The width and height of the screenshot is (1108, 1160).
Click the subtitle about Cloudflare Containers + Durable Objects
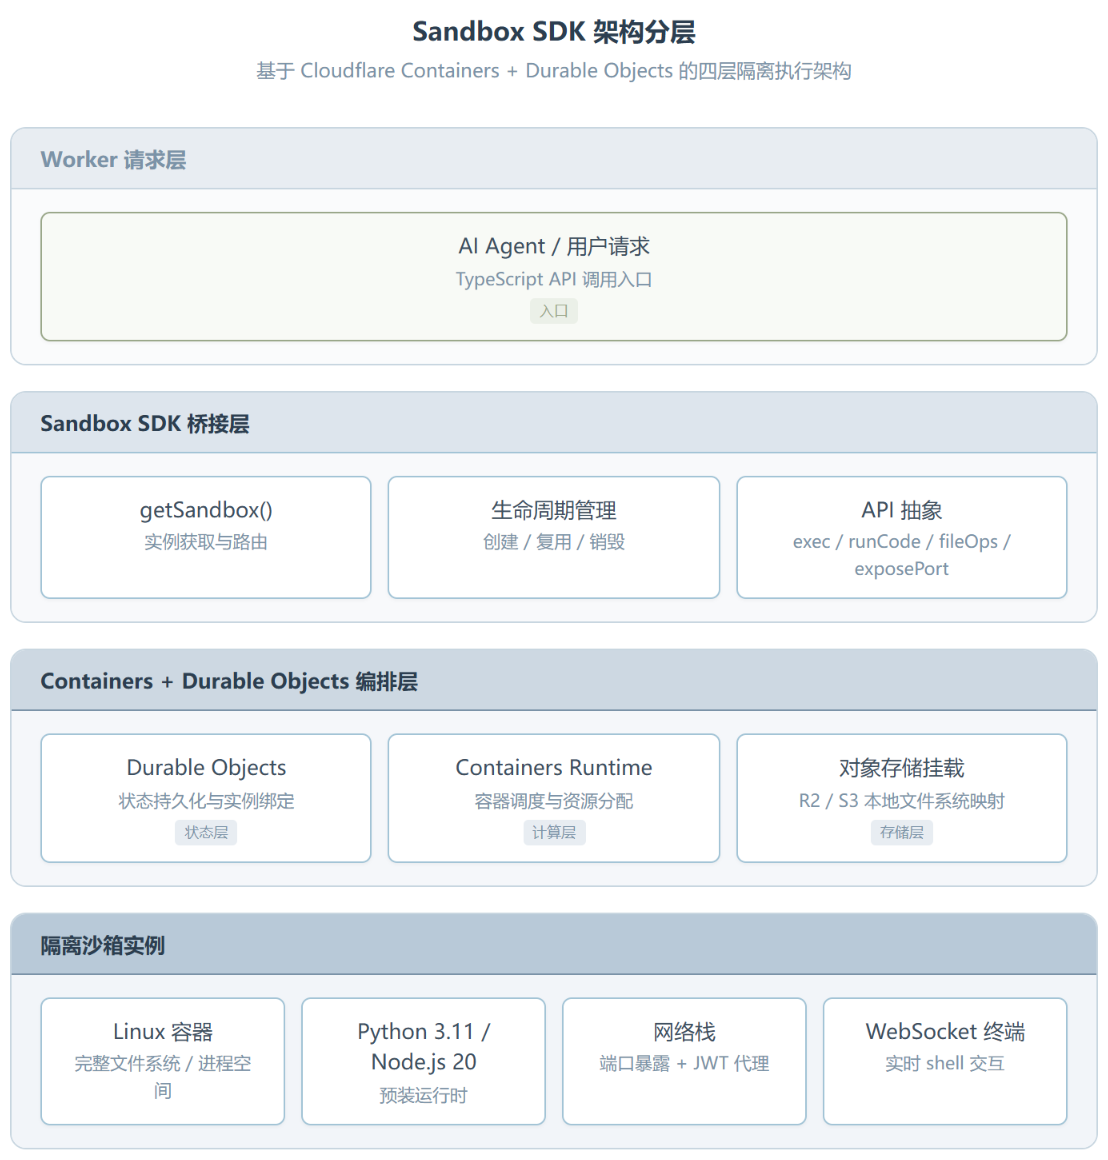pyautogui.click(x=553, y=71)
